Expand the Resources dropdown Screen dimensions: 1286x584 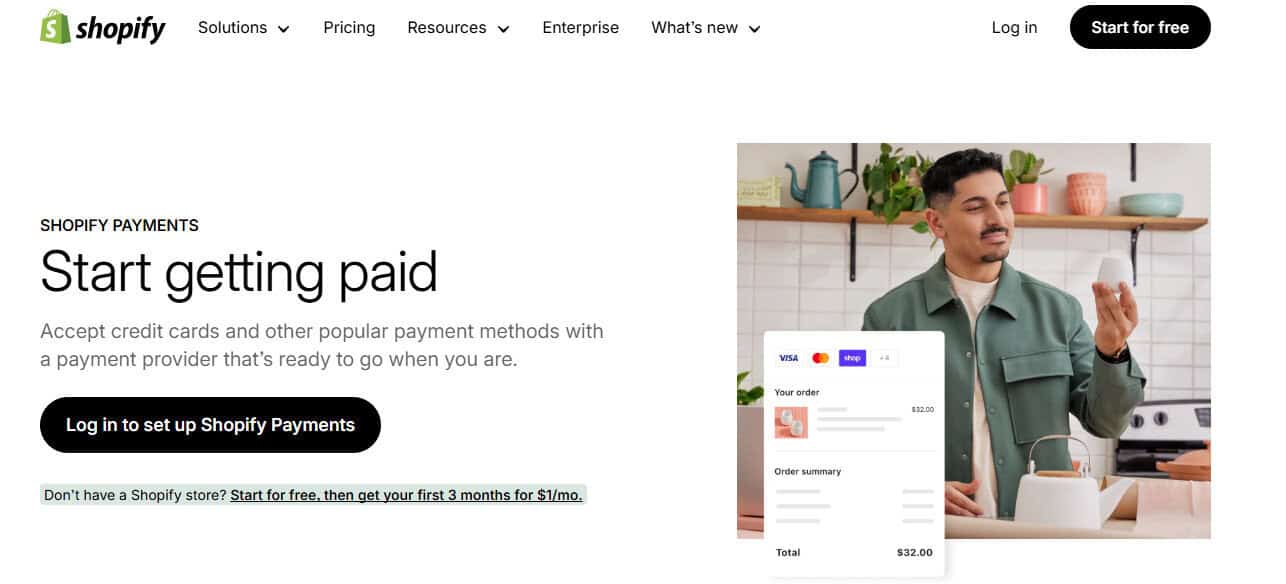(457, 28)
